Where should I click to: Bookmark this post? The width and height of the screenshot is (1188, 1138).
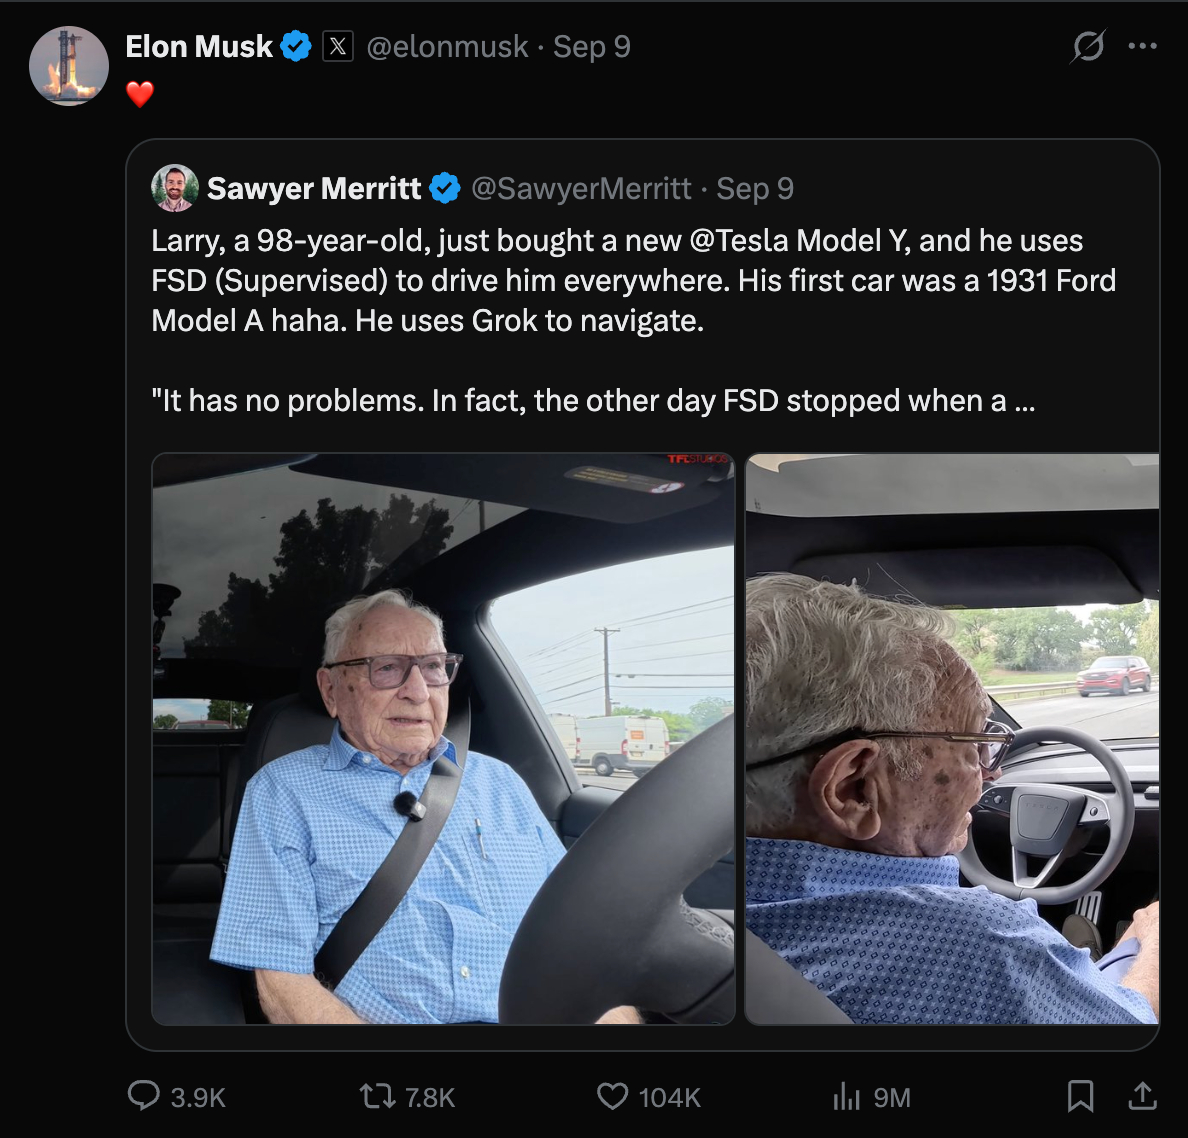[x=1080, y=1096]
